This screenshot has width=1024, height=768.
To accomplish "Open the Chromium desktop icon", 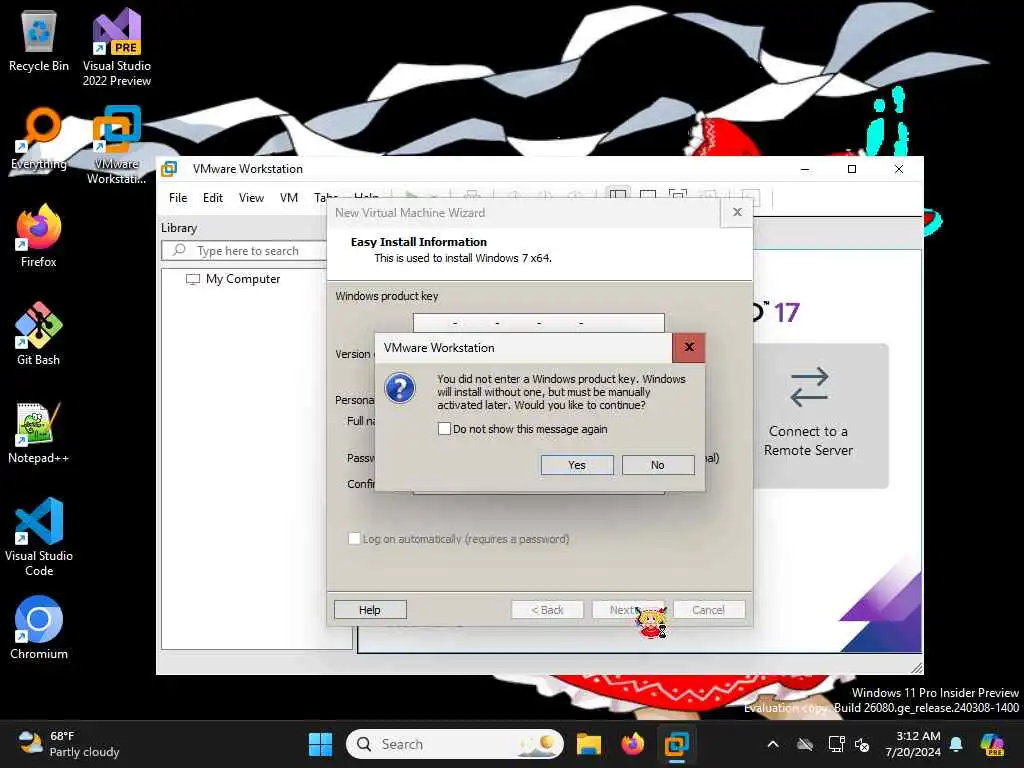I will (x=39, y=628).
